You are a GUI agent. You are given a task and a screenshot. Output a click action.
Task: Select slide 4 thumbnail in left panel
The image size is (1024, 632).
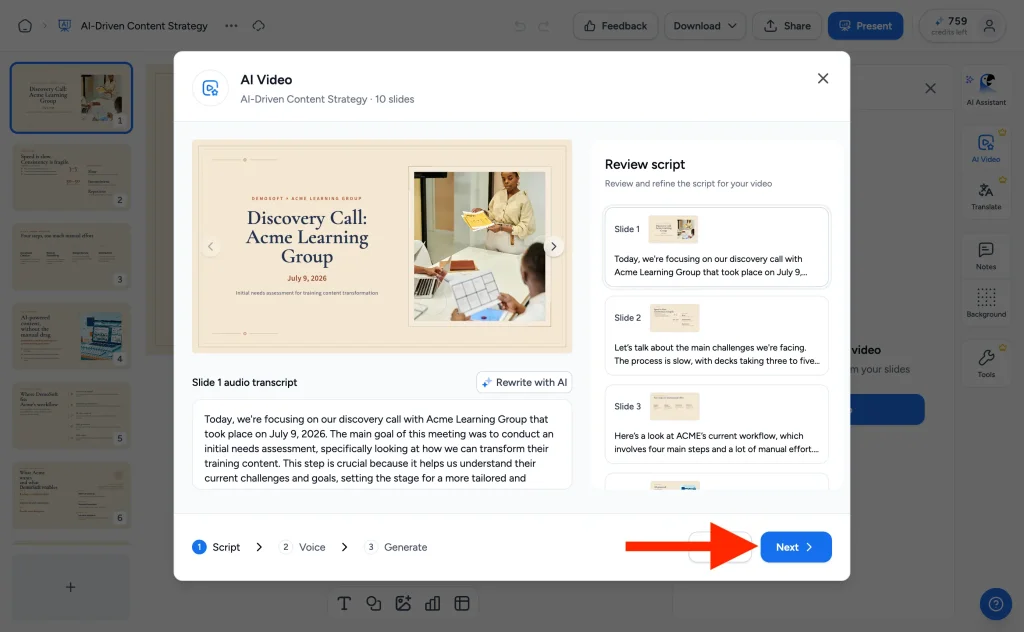[x=71, y=336]
